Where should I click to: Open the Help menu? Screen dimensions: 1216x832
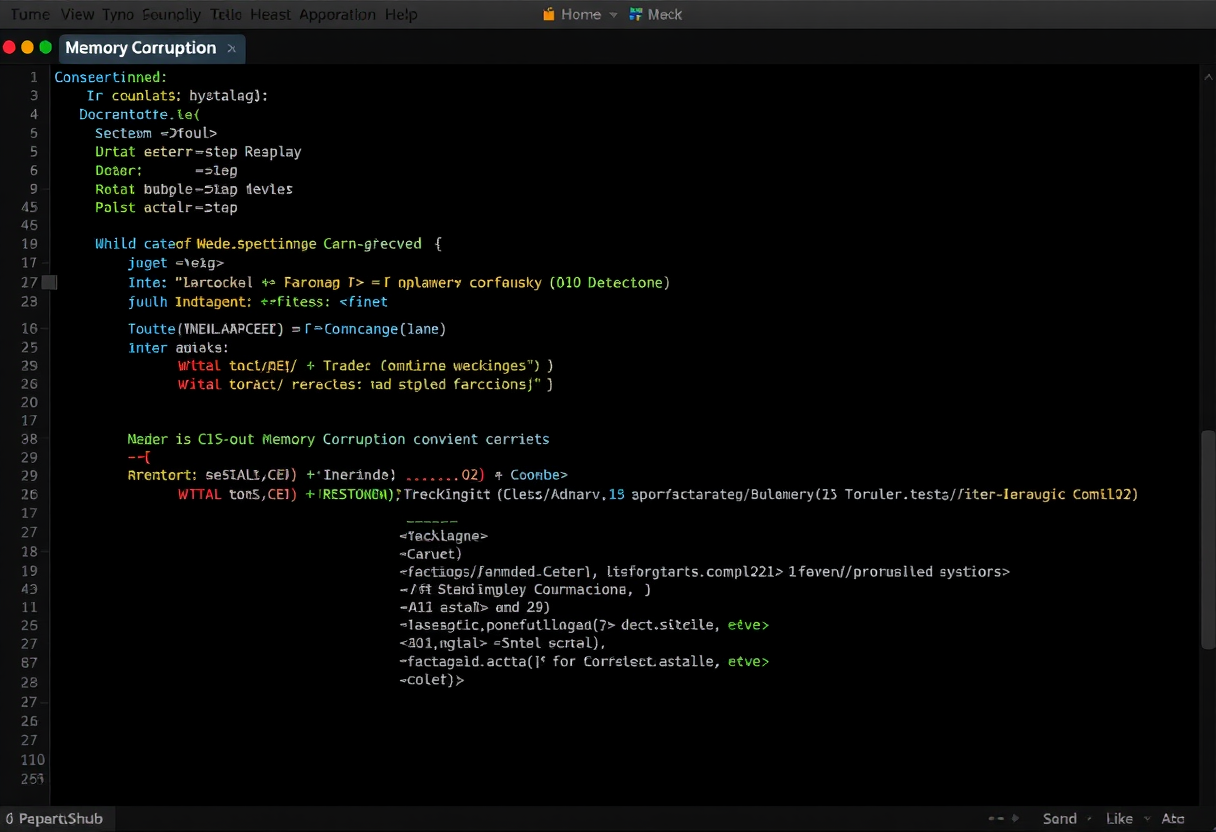(x=401, y=15)
